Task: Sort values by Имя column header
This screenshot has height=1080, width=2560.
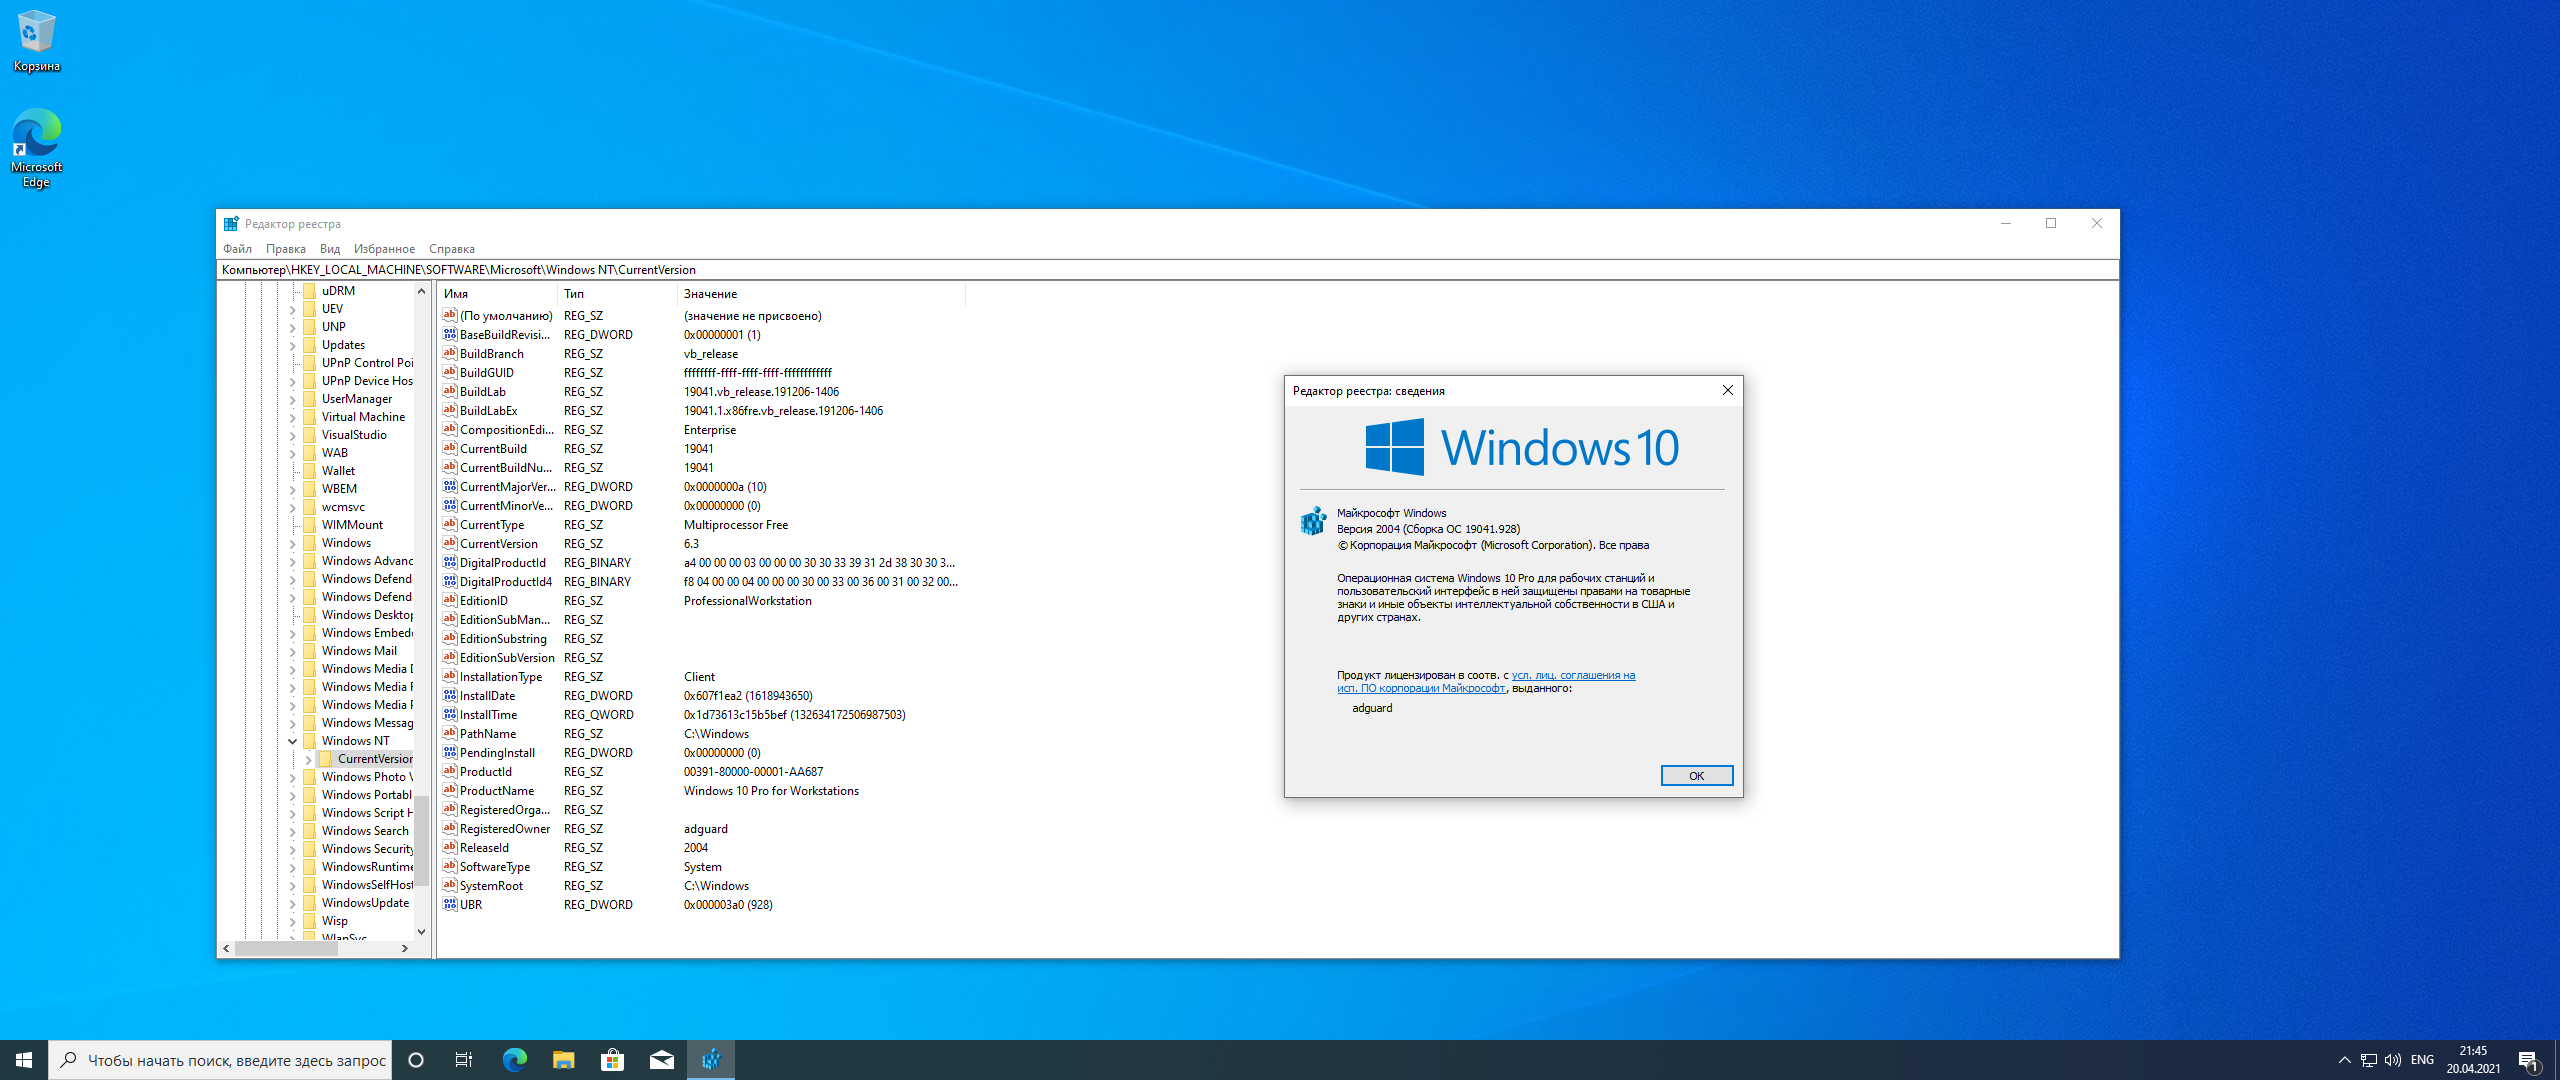Action: click(497, 294)
